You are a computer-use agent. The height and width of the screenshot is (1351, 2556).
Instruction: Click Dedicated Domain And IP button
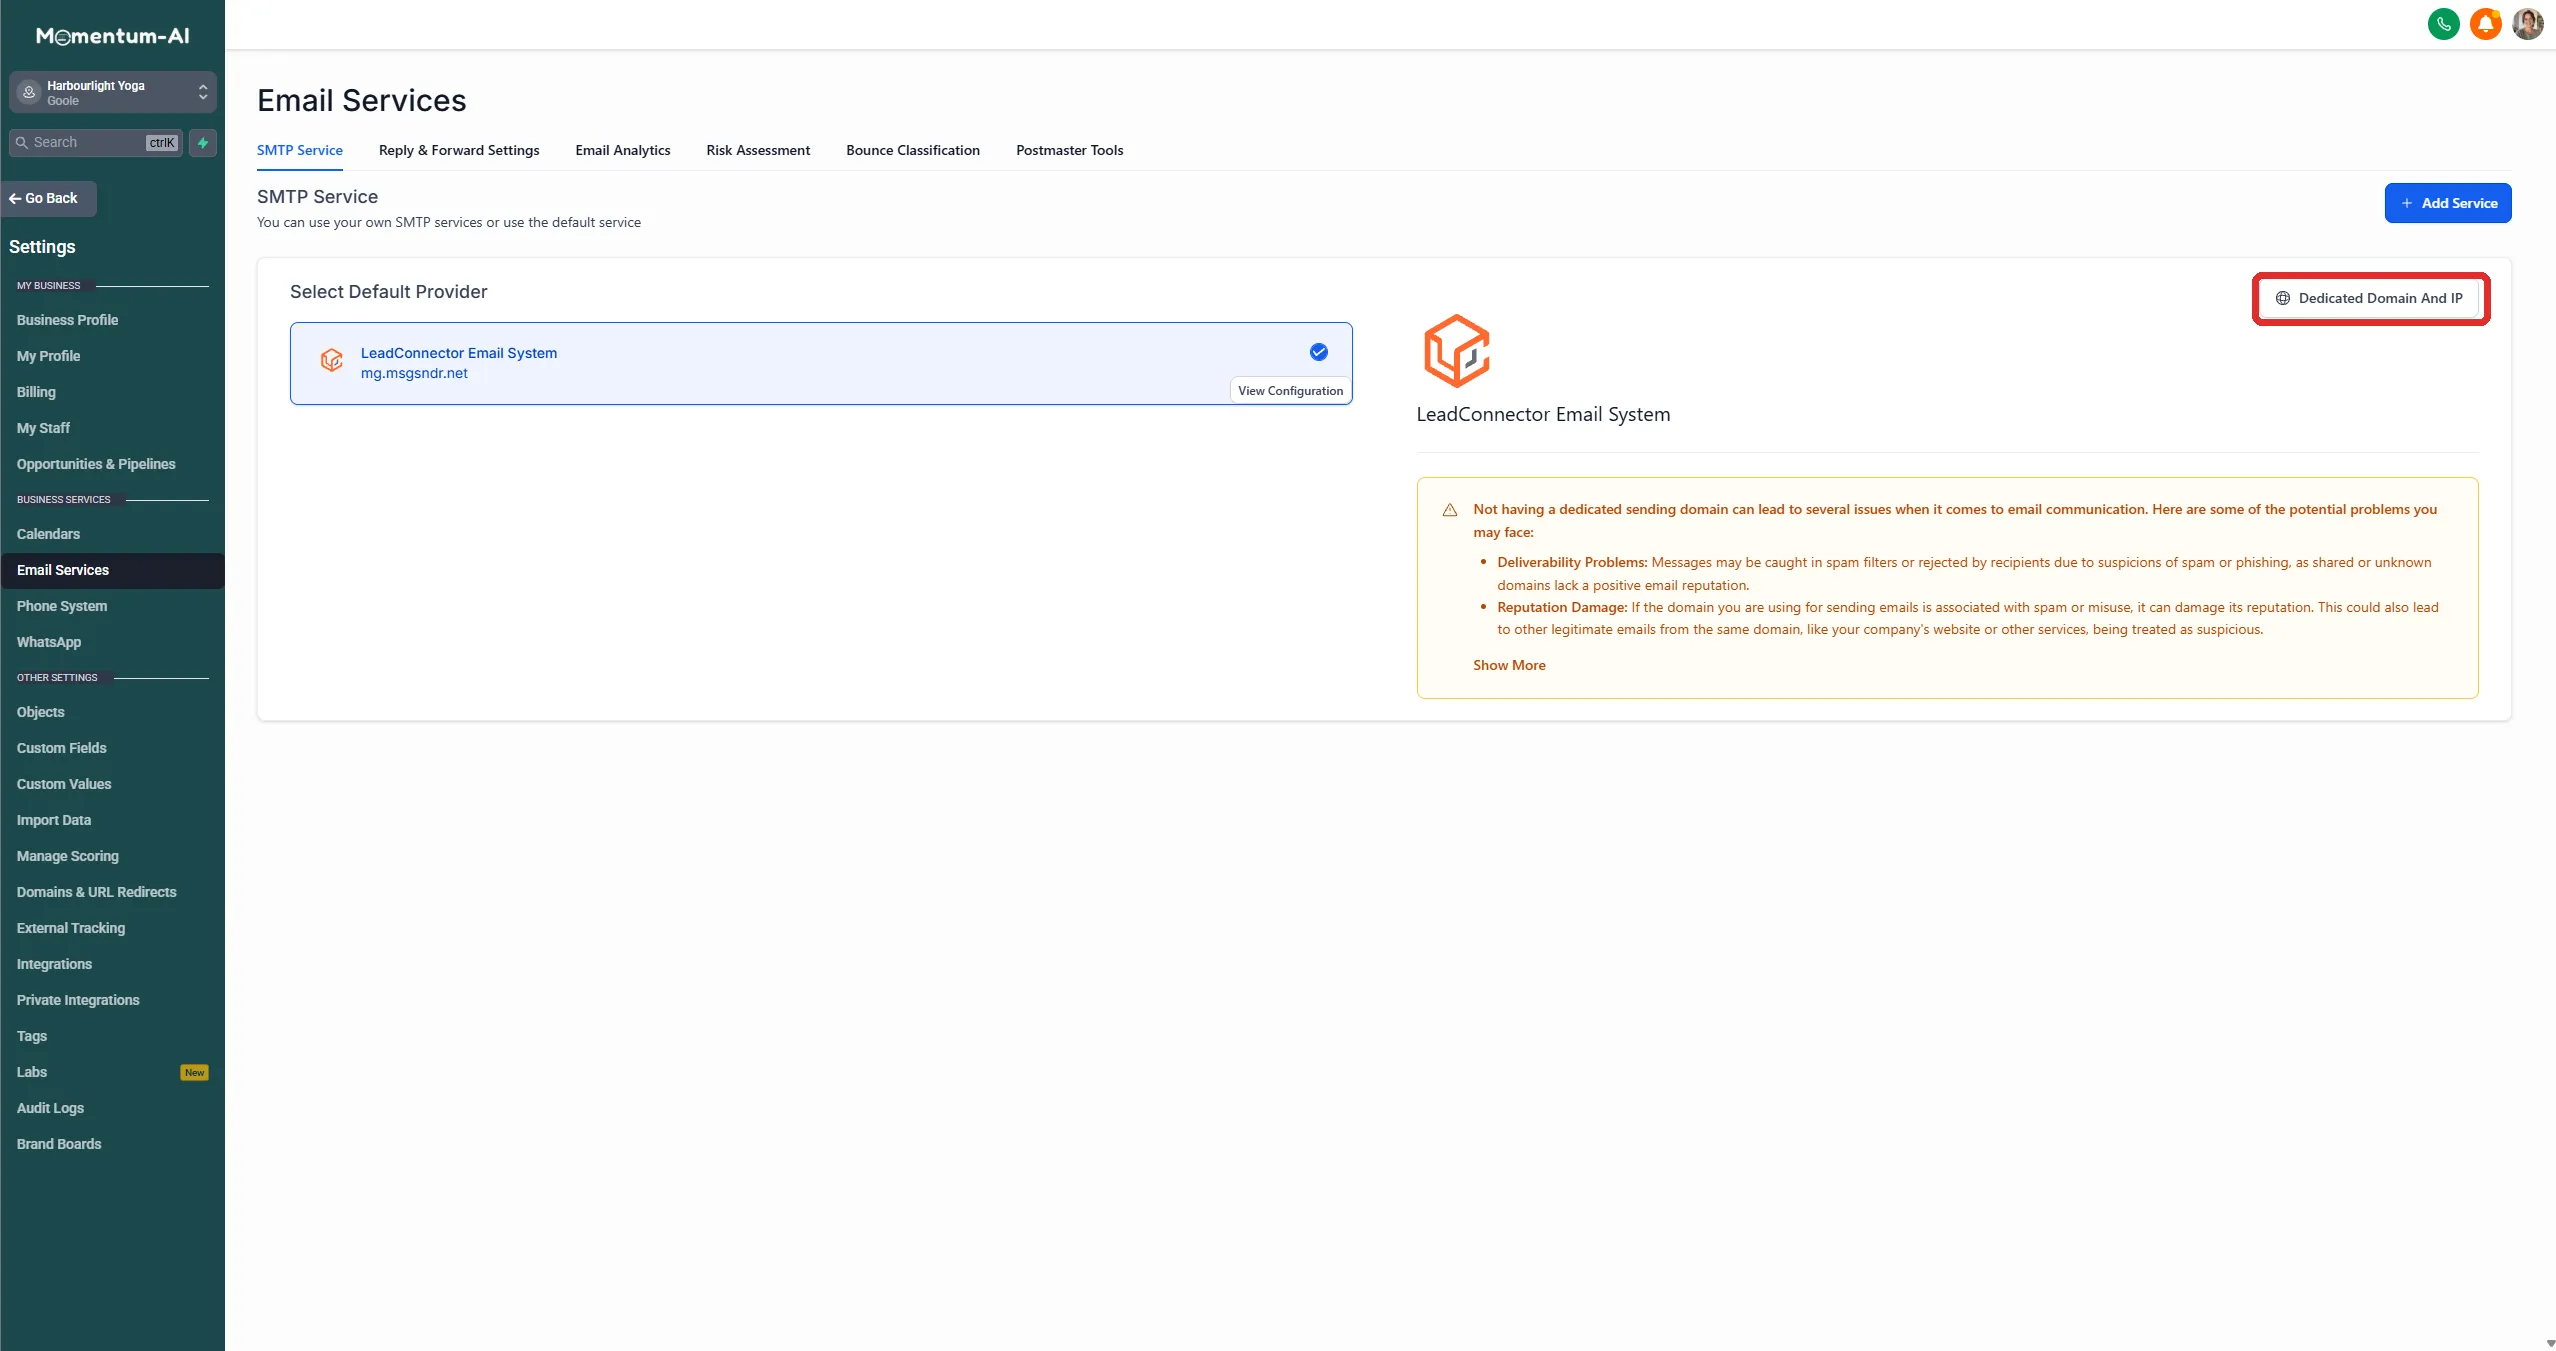[2369, 298]
